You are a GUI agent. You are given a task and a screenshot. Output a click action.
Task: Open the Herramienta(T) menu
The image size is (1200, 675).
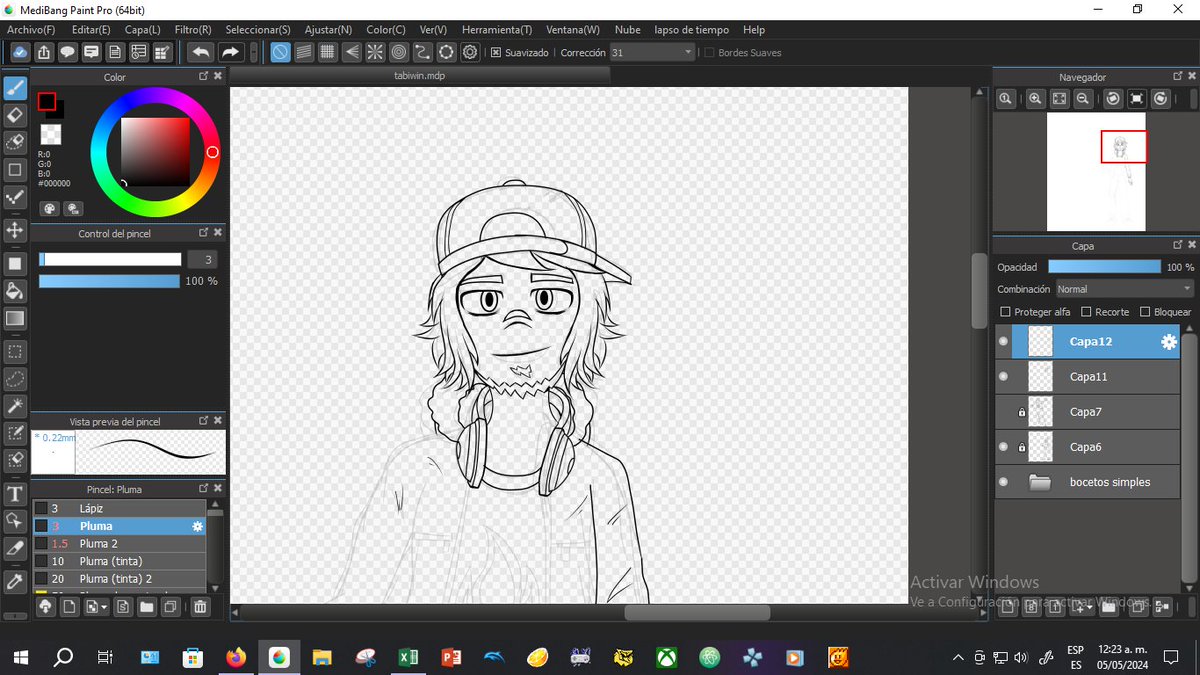pyautogui.click(x=497, y=30)
